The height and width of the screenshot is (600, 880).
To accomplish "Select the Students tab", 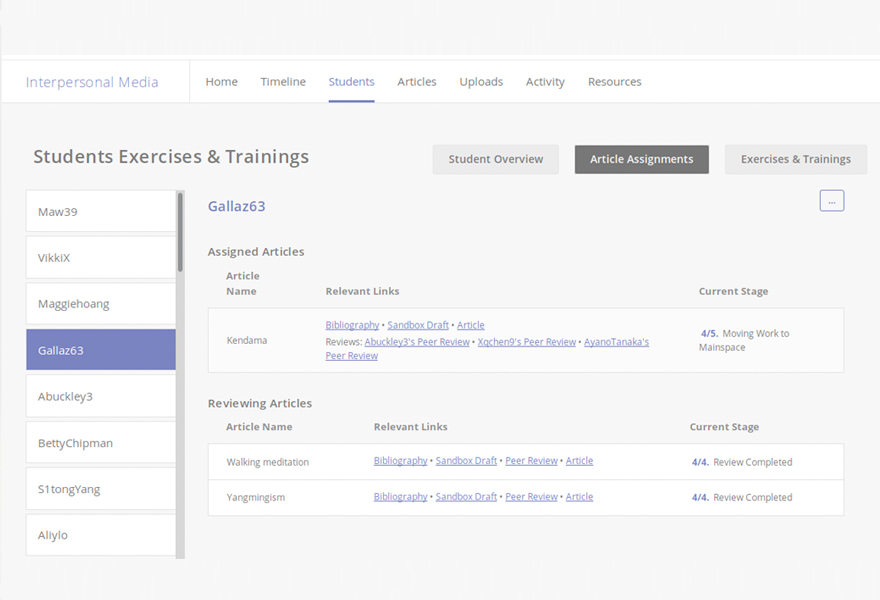I will (x=351, y=82).
